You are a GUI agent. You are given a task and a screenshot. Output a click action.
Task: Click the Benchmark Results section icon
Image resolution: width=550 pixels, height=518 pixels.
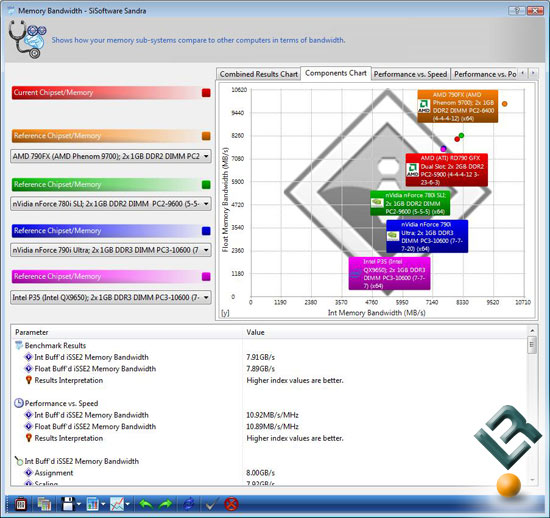(19, 345)
